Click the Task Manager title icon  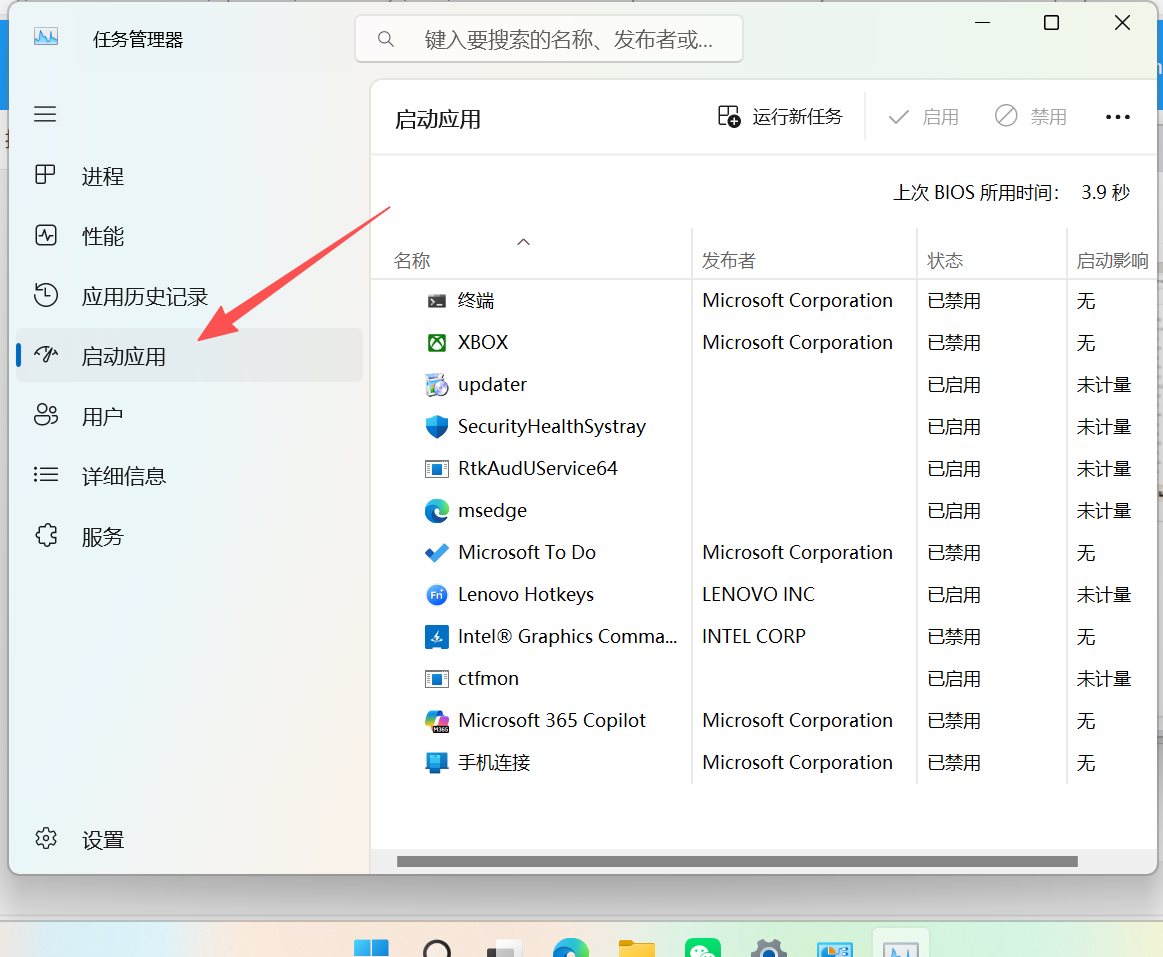[46, 37]
